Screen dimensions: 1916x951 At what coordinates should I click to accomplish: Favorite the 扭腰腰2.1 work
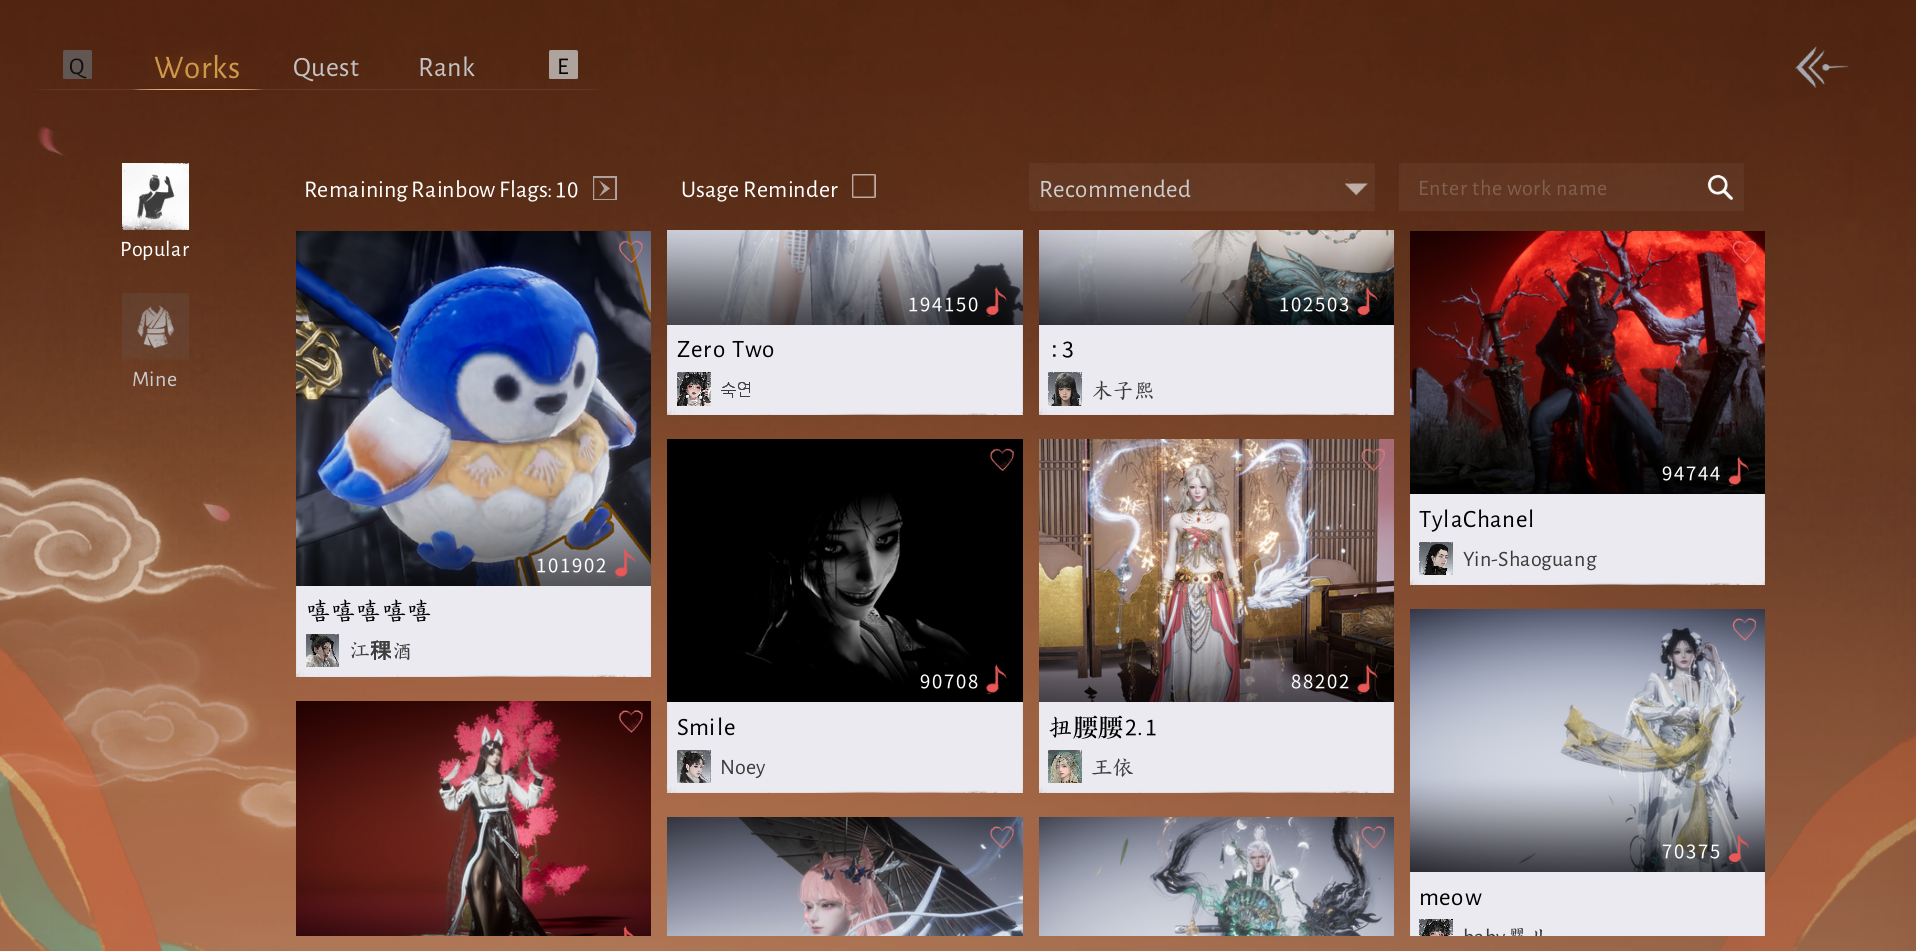coord(1373,459)
